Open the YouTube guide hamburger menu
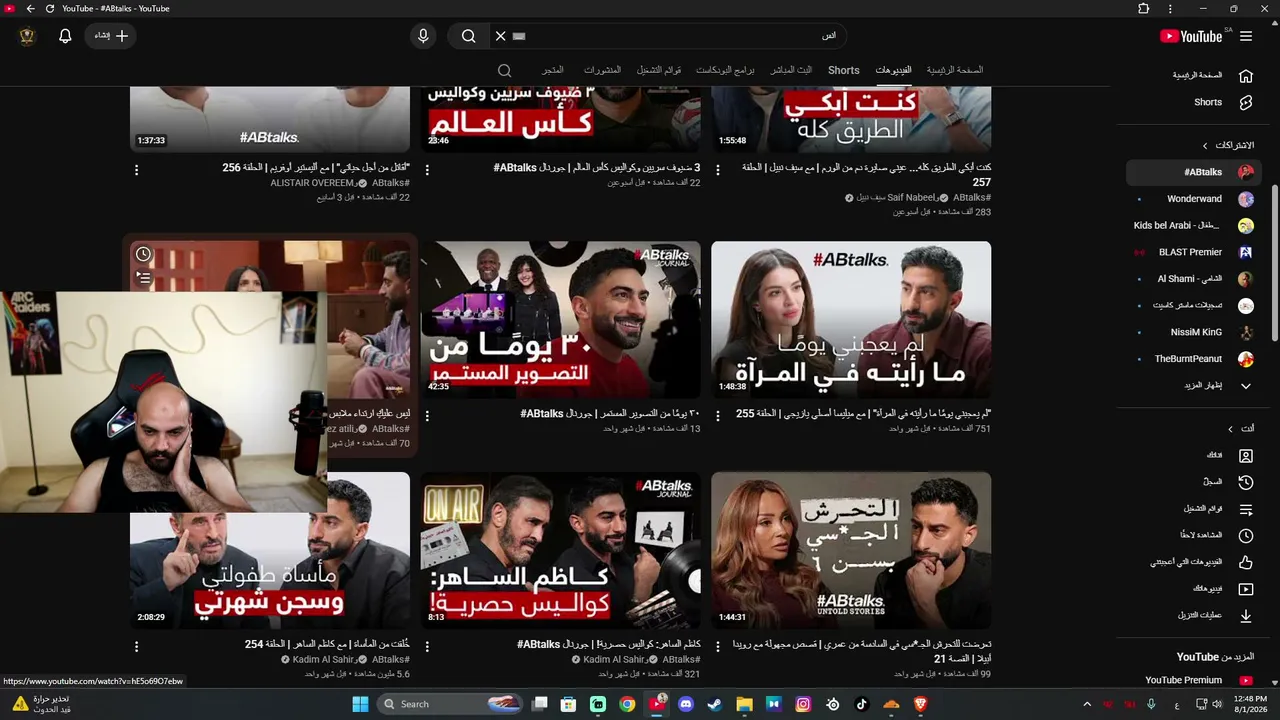1280x720 pixels. click(1246, 36)
